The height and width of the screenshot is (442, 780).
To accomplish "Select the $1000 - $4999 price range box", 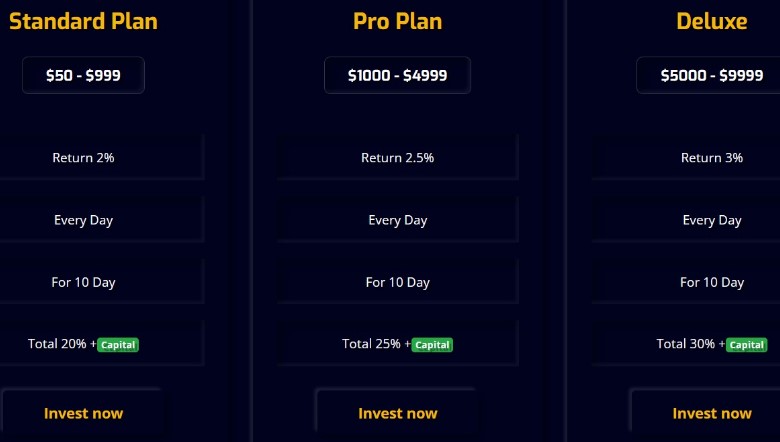I will pos(397,75).
